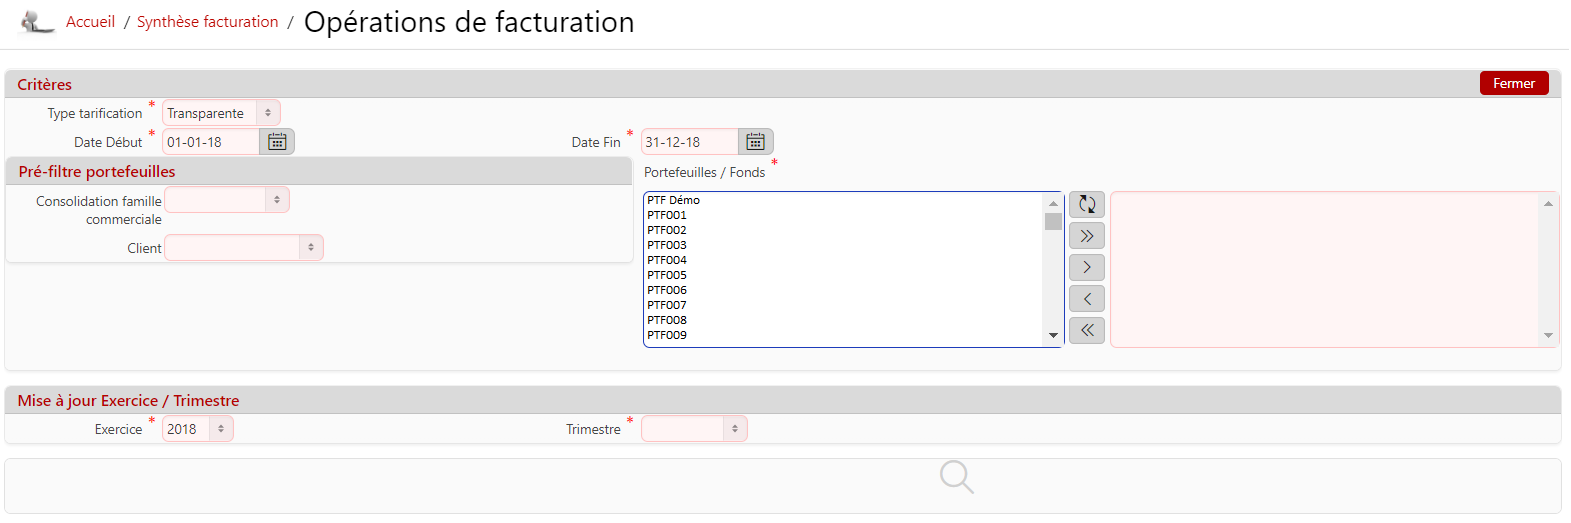
Task: Open the Trimestre dropdown
Action: coord(694,429)
